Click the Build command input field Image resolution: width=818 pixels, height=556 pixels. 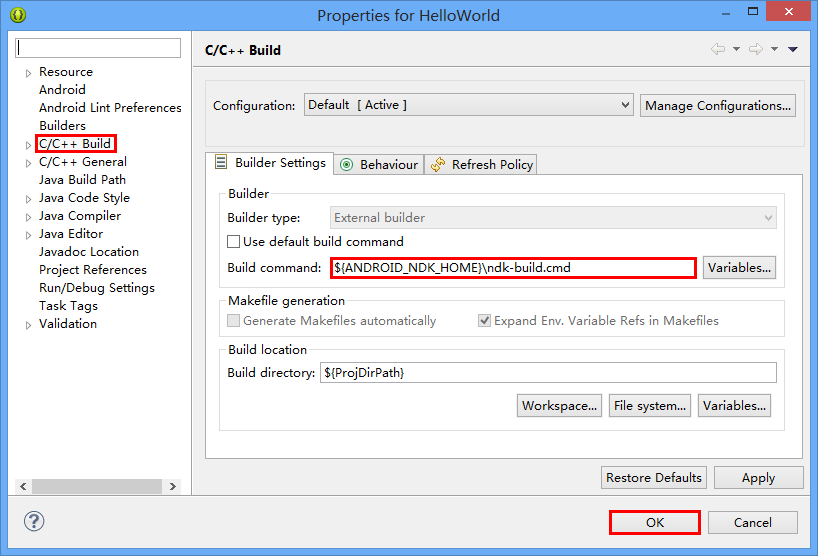click(x=513, y=268)
